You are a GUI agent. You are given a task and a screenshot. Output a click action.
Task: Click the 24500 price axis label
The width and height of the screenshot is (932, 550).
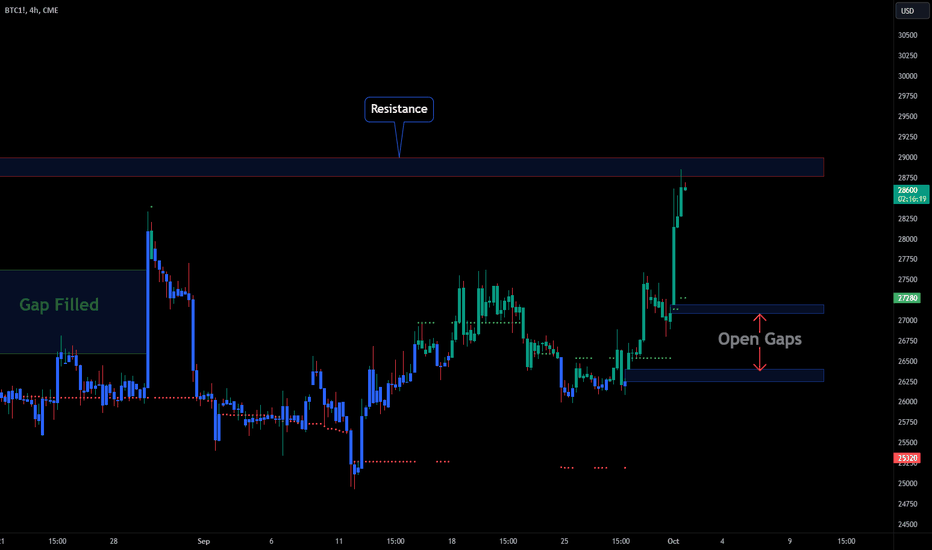pos(907,524)
